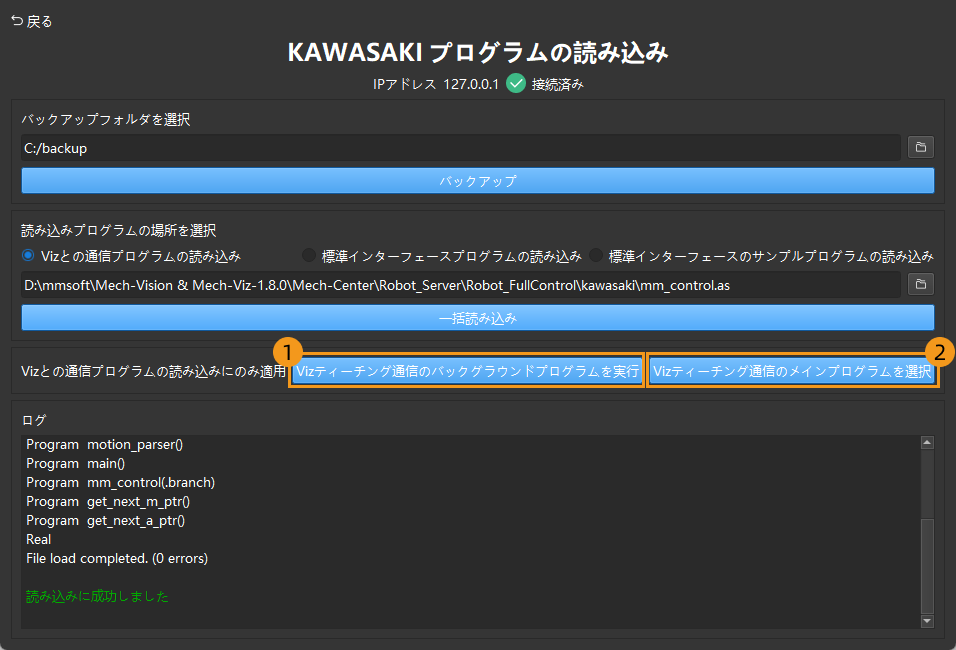This screenshot has width=956, height=650.
Task: Click the log scrollbar up arrow
Action: pos(927,443)
